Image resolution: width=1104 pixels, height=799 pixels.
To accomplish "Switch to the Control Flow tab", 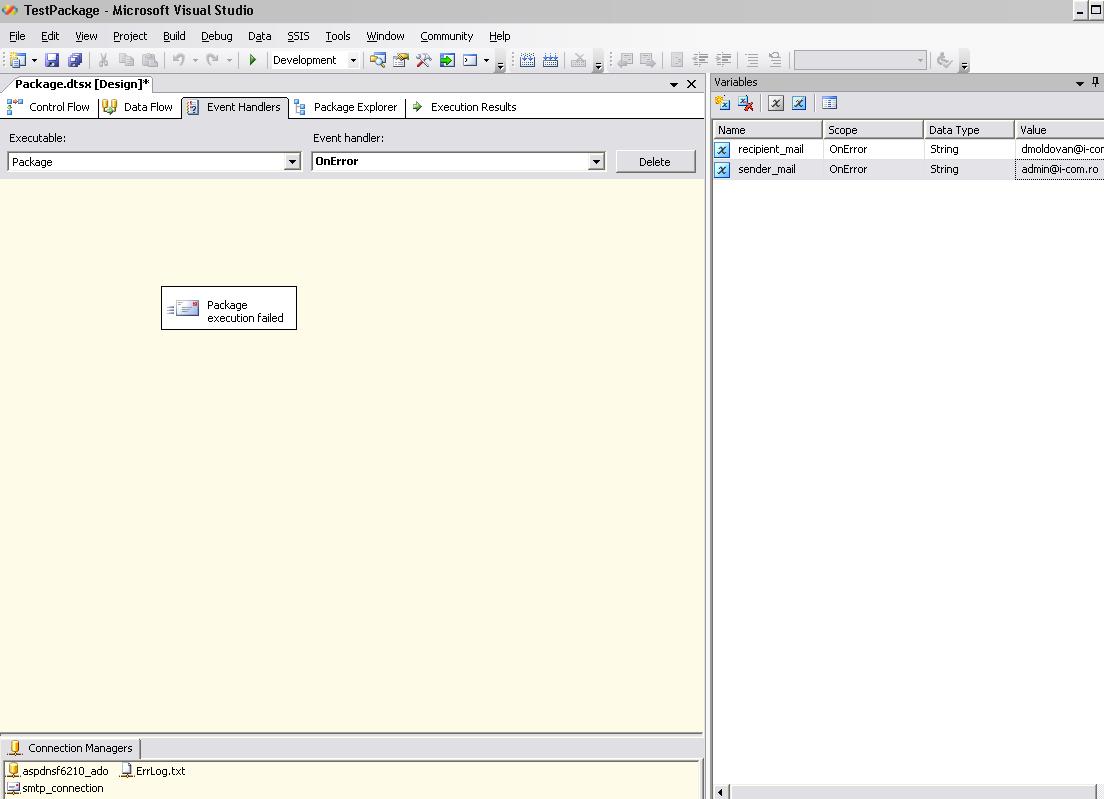I will [x=49, y=107].
